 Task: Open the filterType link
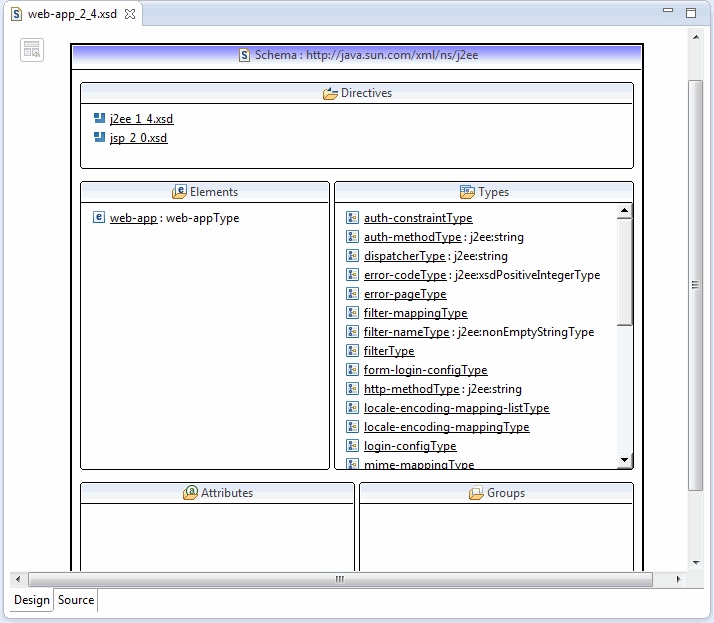tap(389, 351)
